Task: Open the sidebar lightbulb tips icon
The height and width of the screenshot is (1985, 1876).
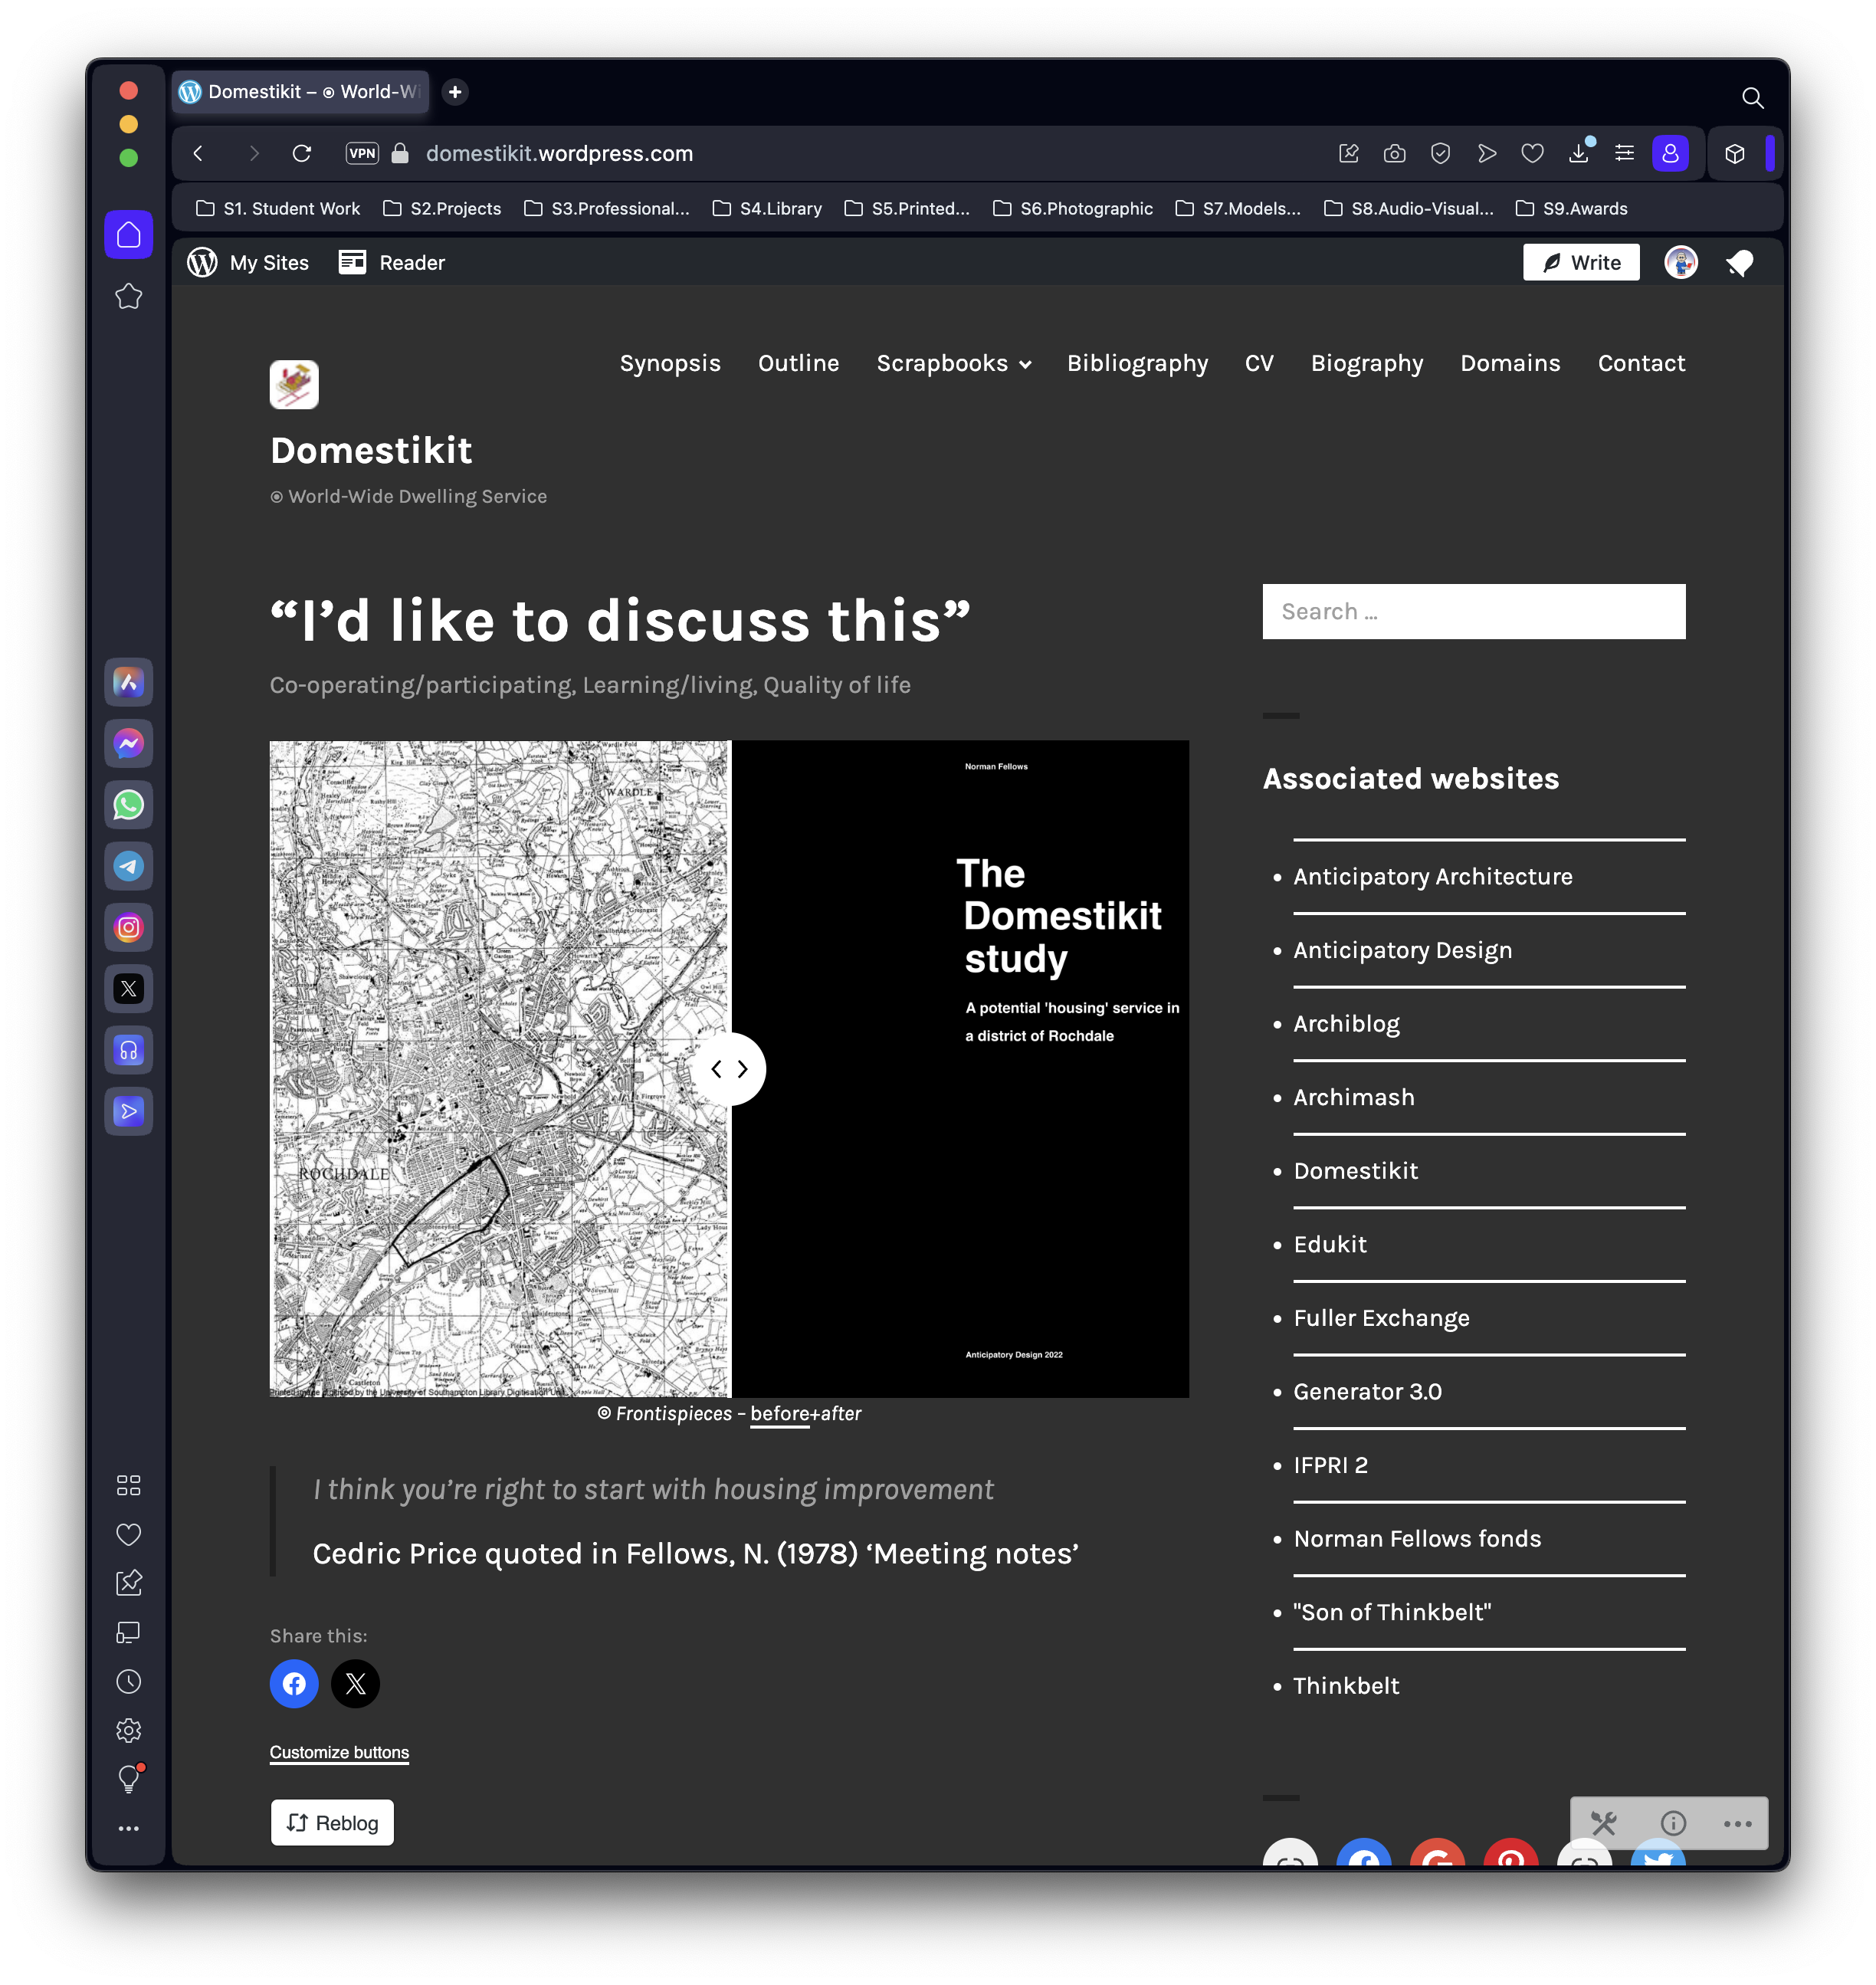Action: click(x=129, y=1779)
